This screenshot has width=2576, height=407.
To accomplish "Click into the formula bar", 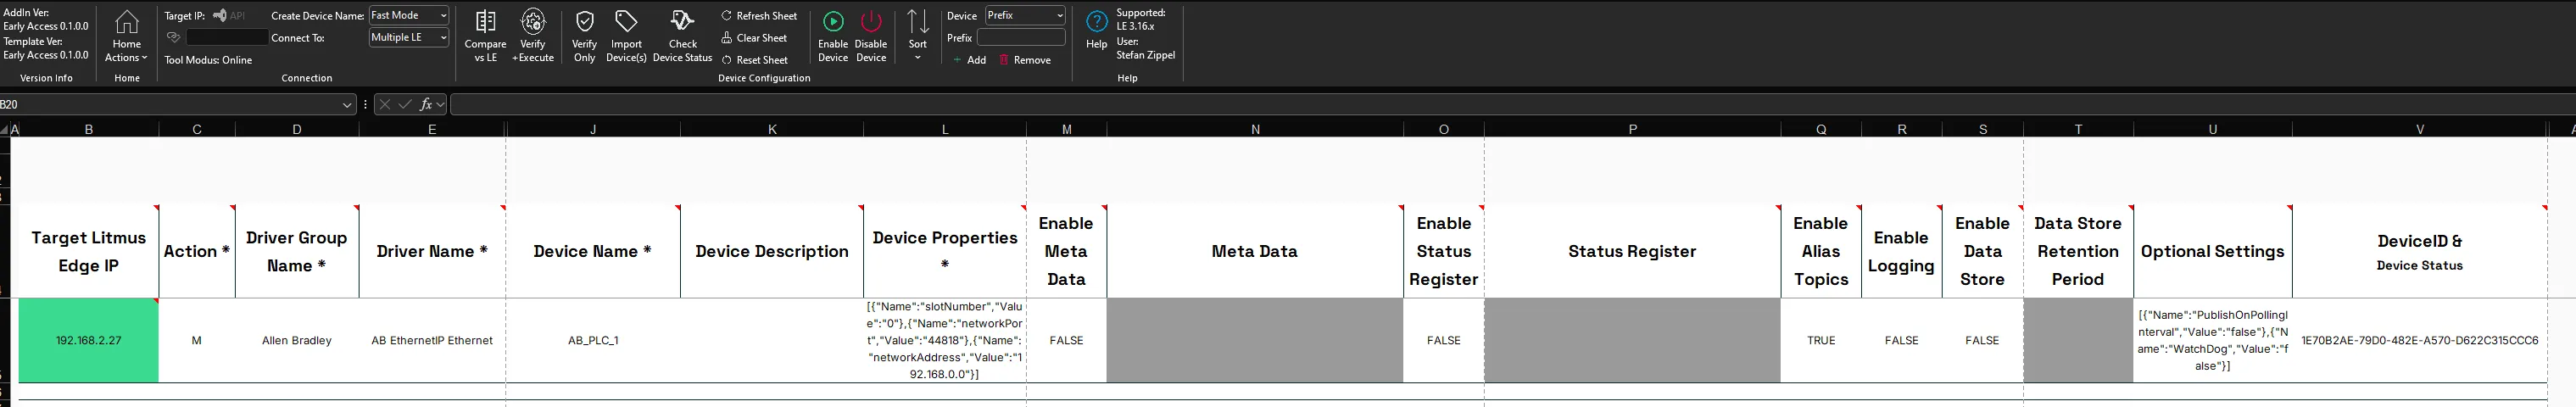I will pyautogui.click(x=1510, y=104).
